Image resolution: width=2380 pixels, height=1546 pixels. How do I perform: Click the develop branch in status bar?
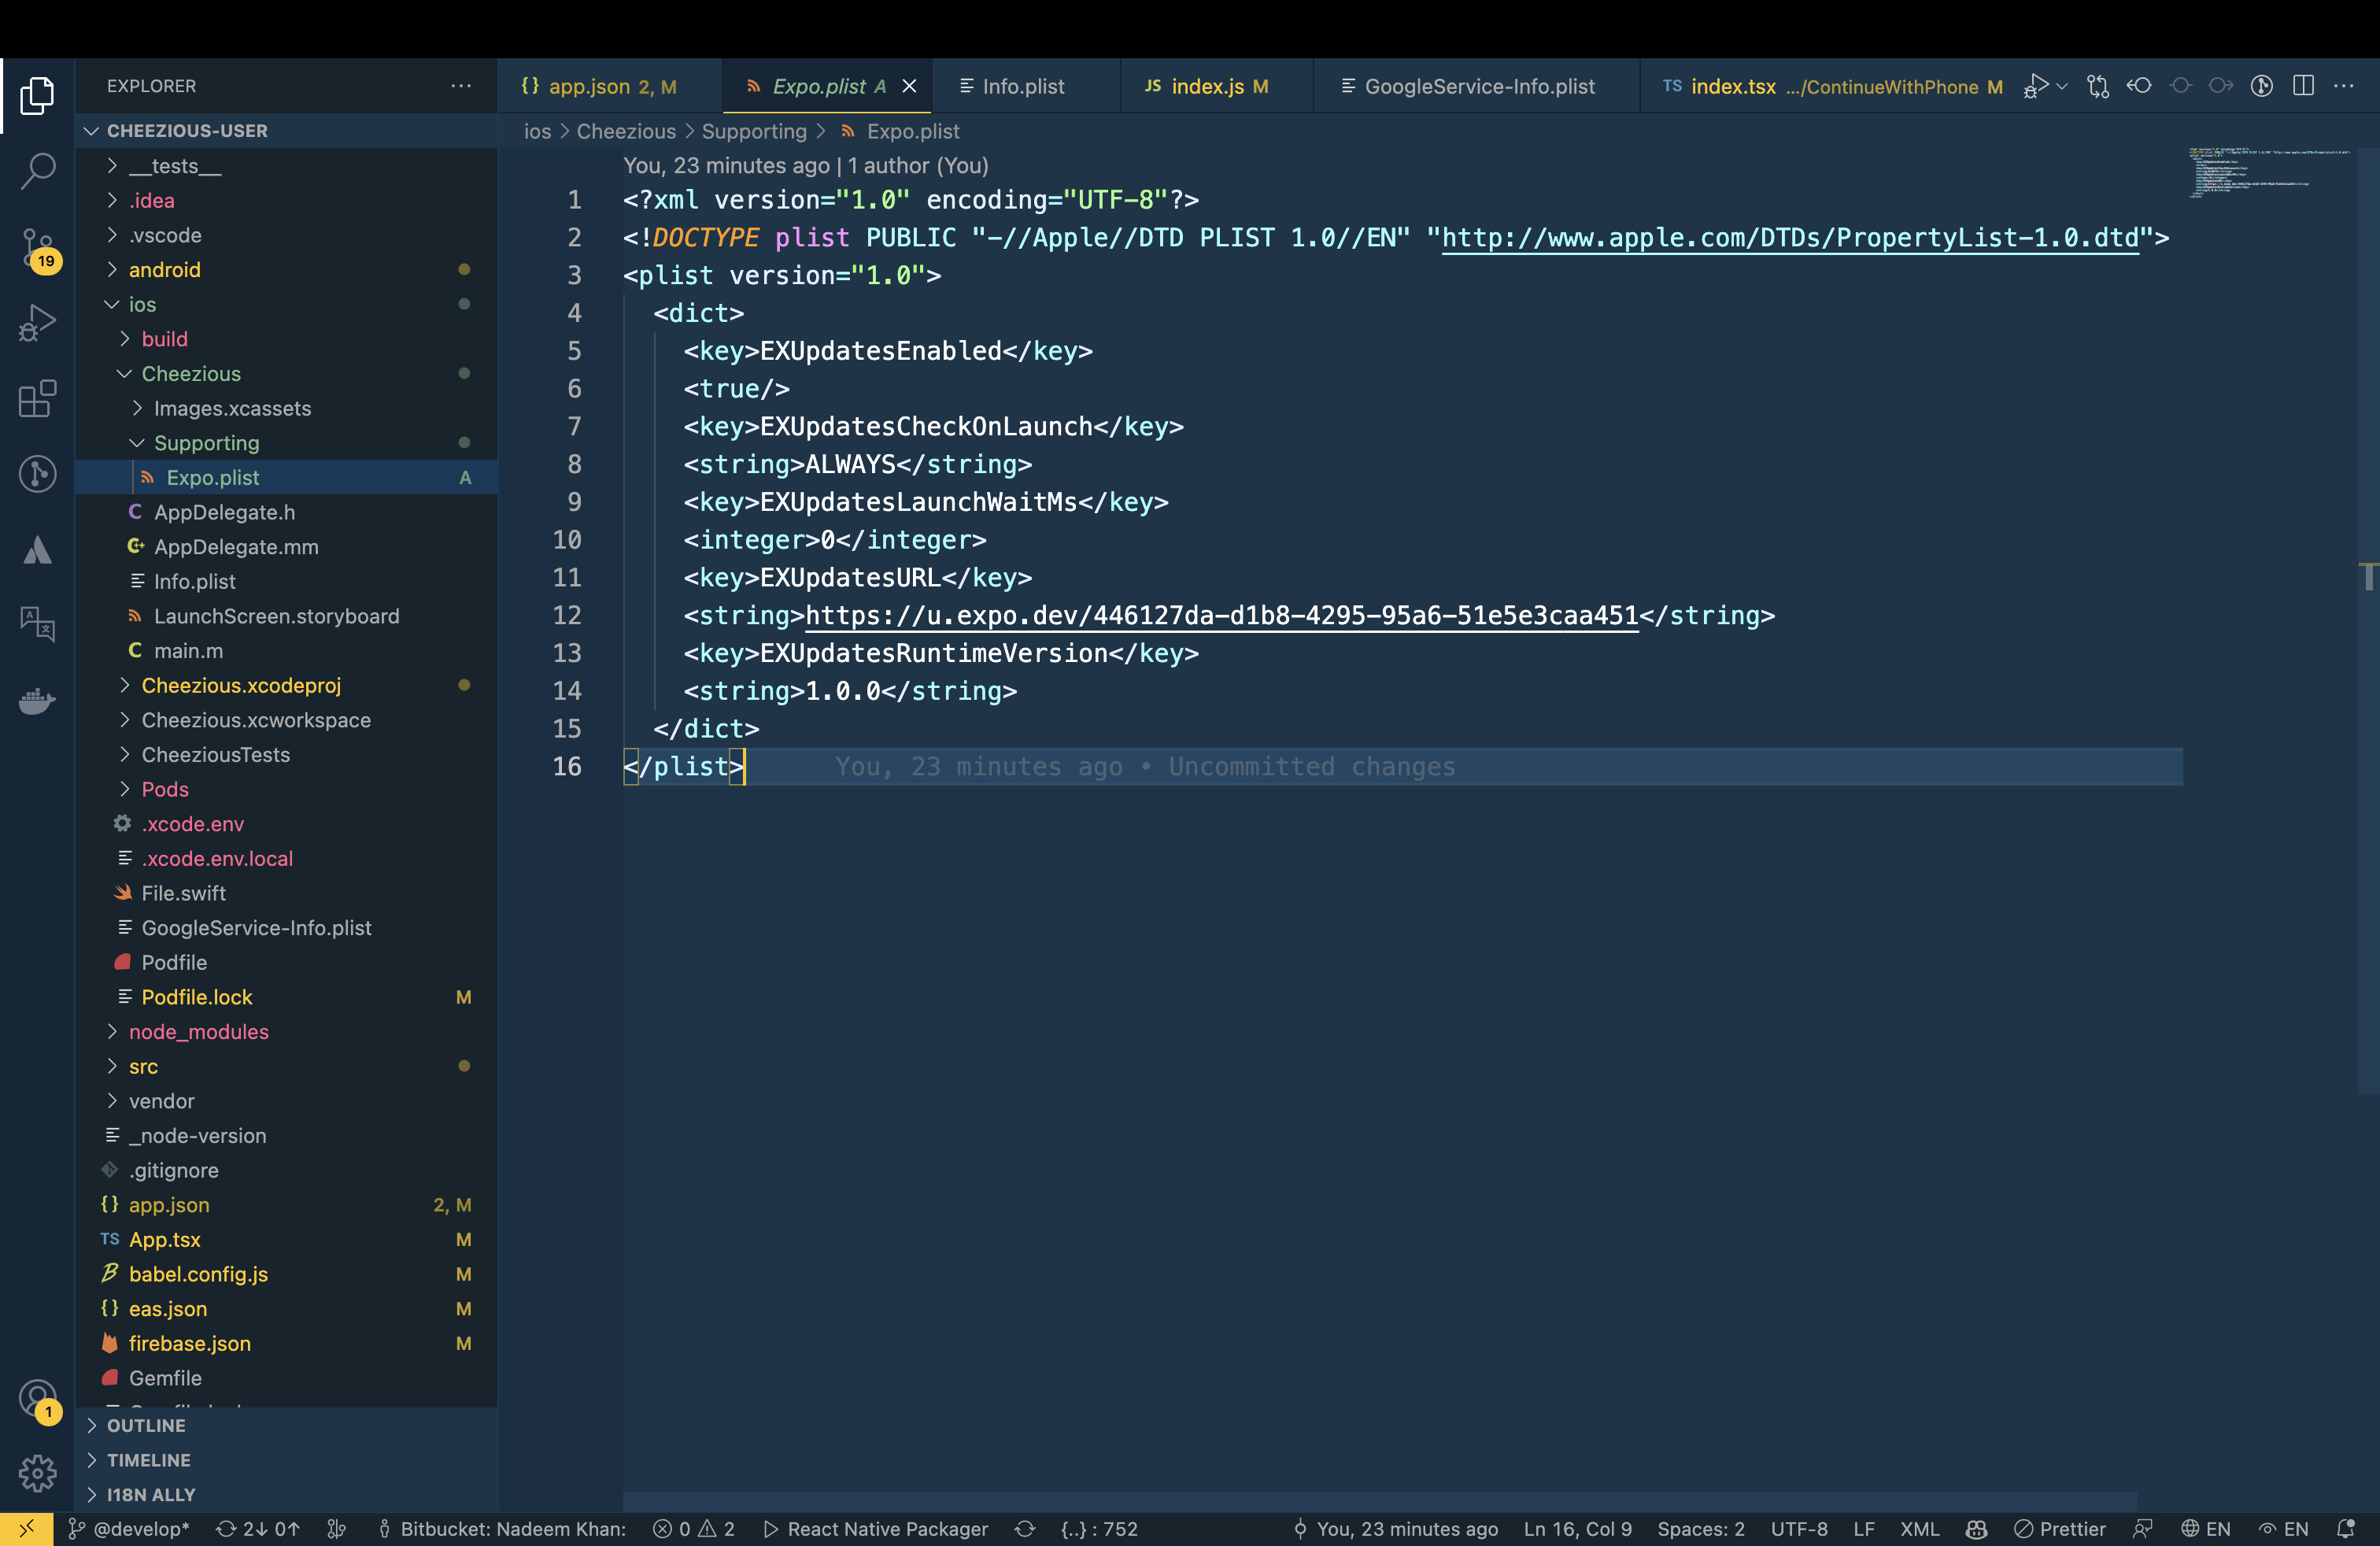point(129,1528)
